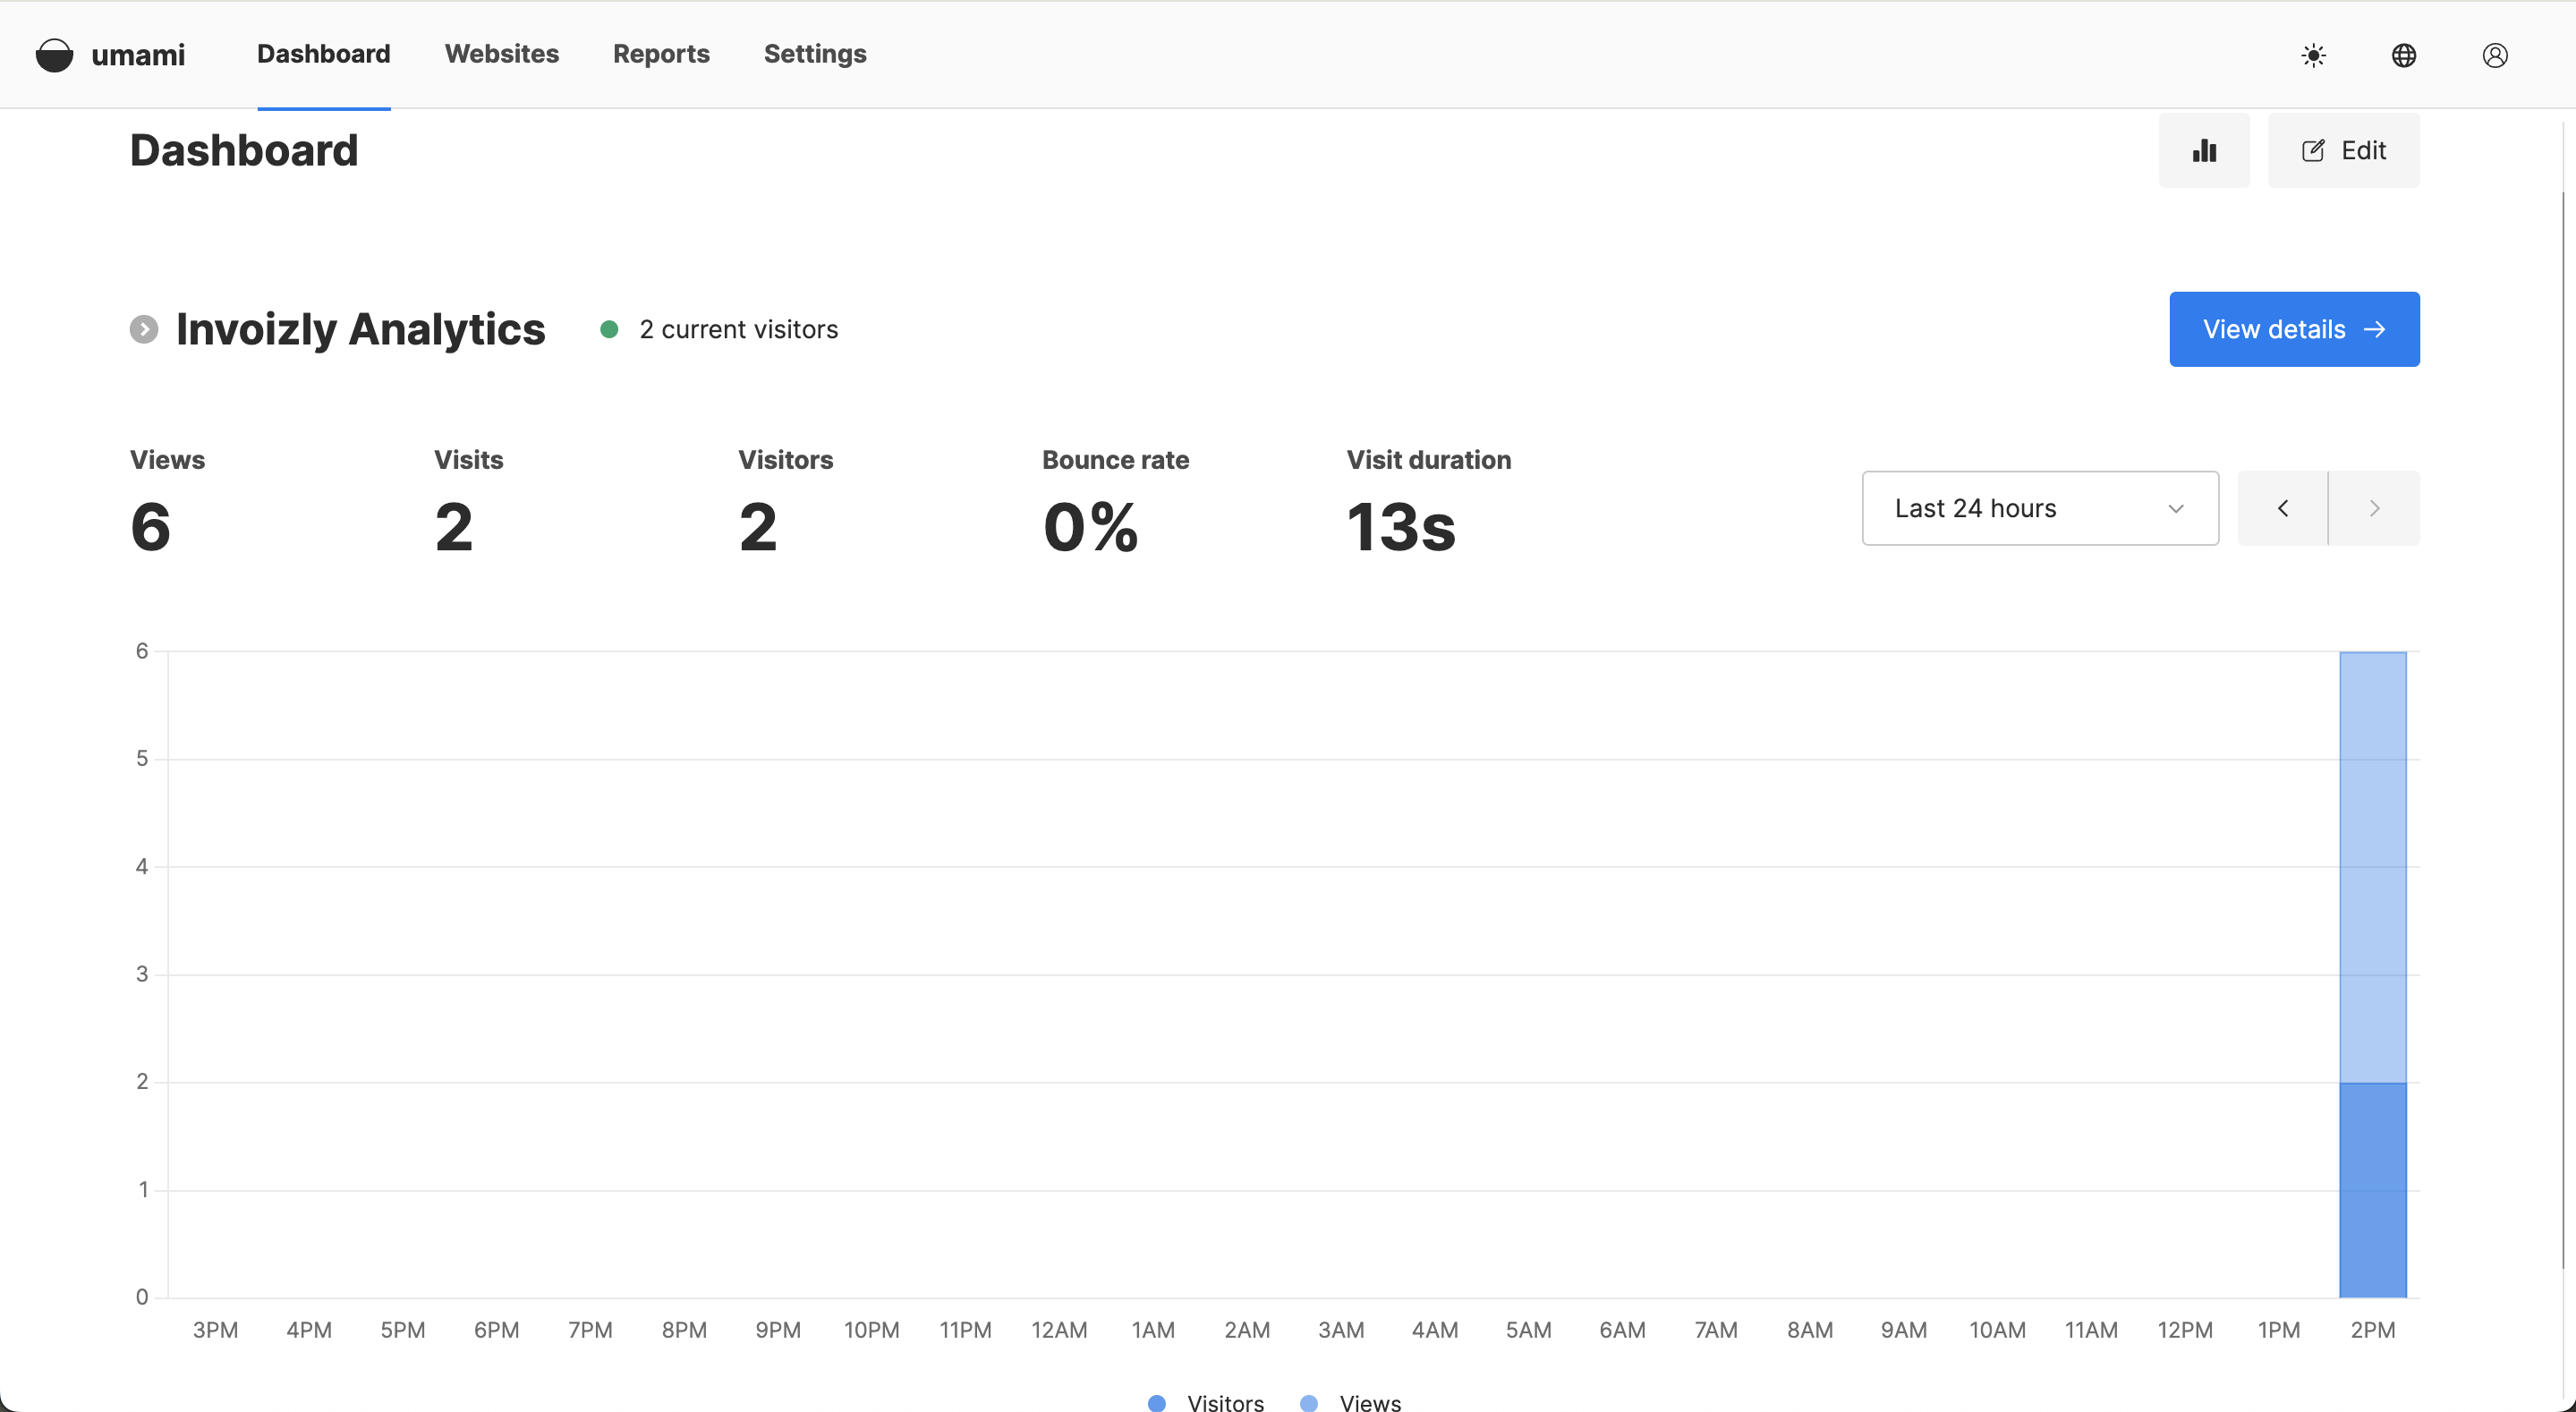Click the Visitors metric label
Screen dimensions: 2576x1412
click(x=786, y=460)
